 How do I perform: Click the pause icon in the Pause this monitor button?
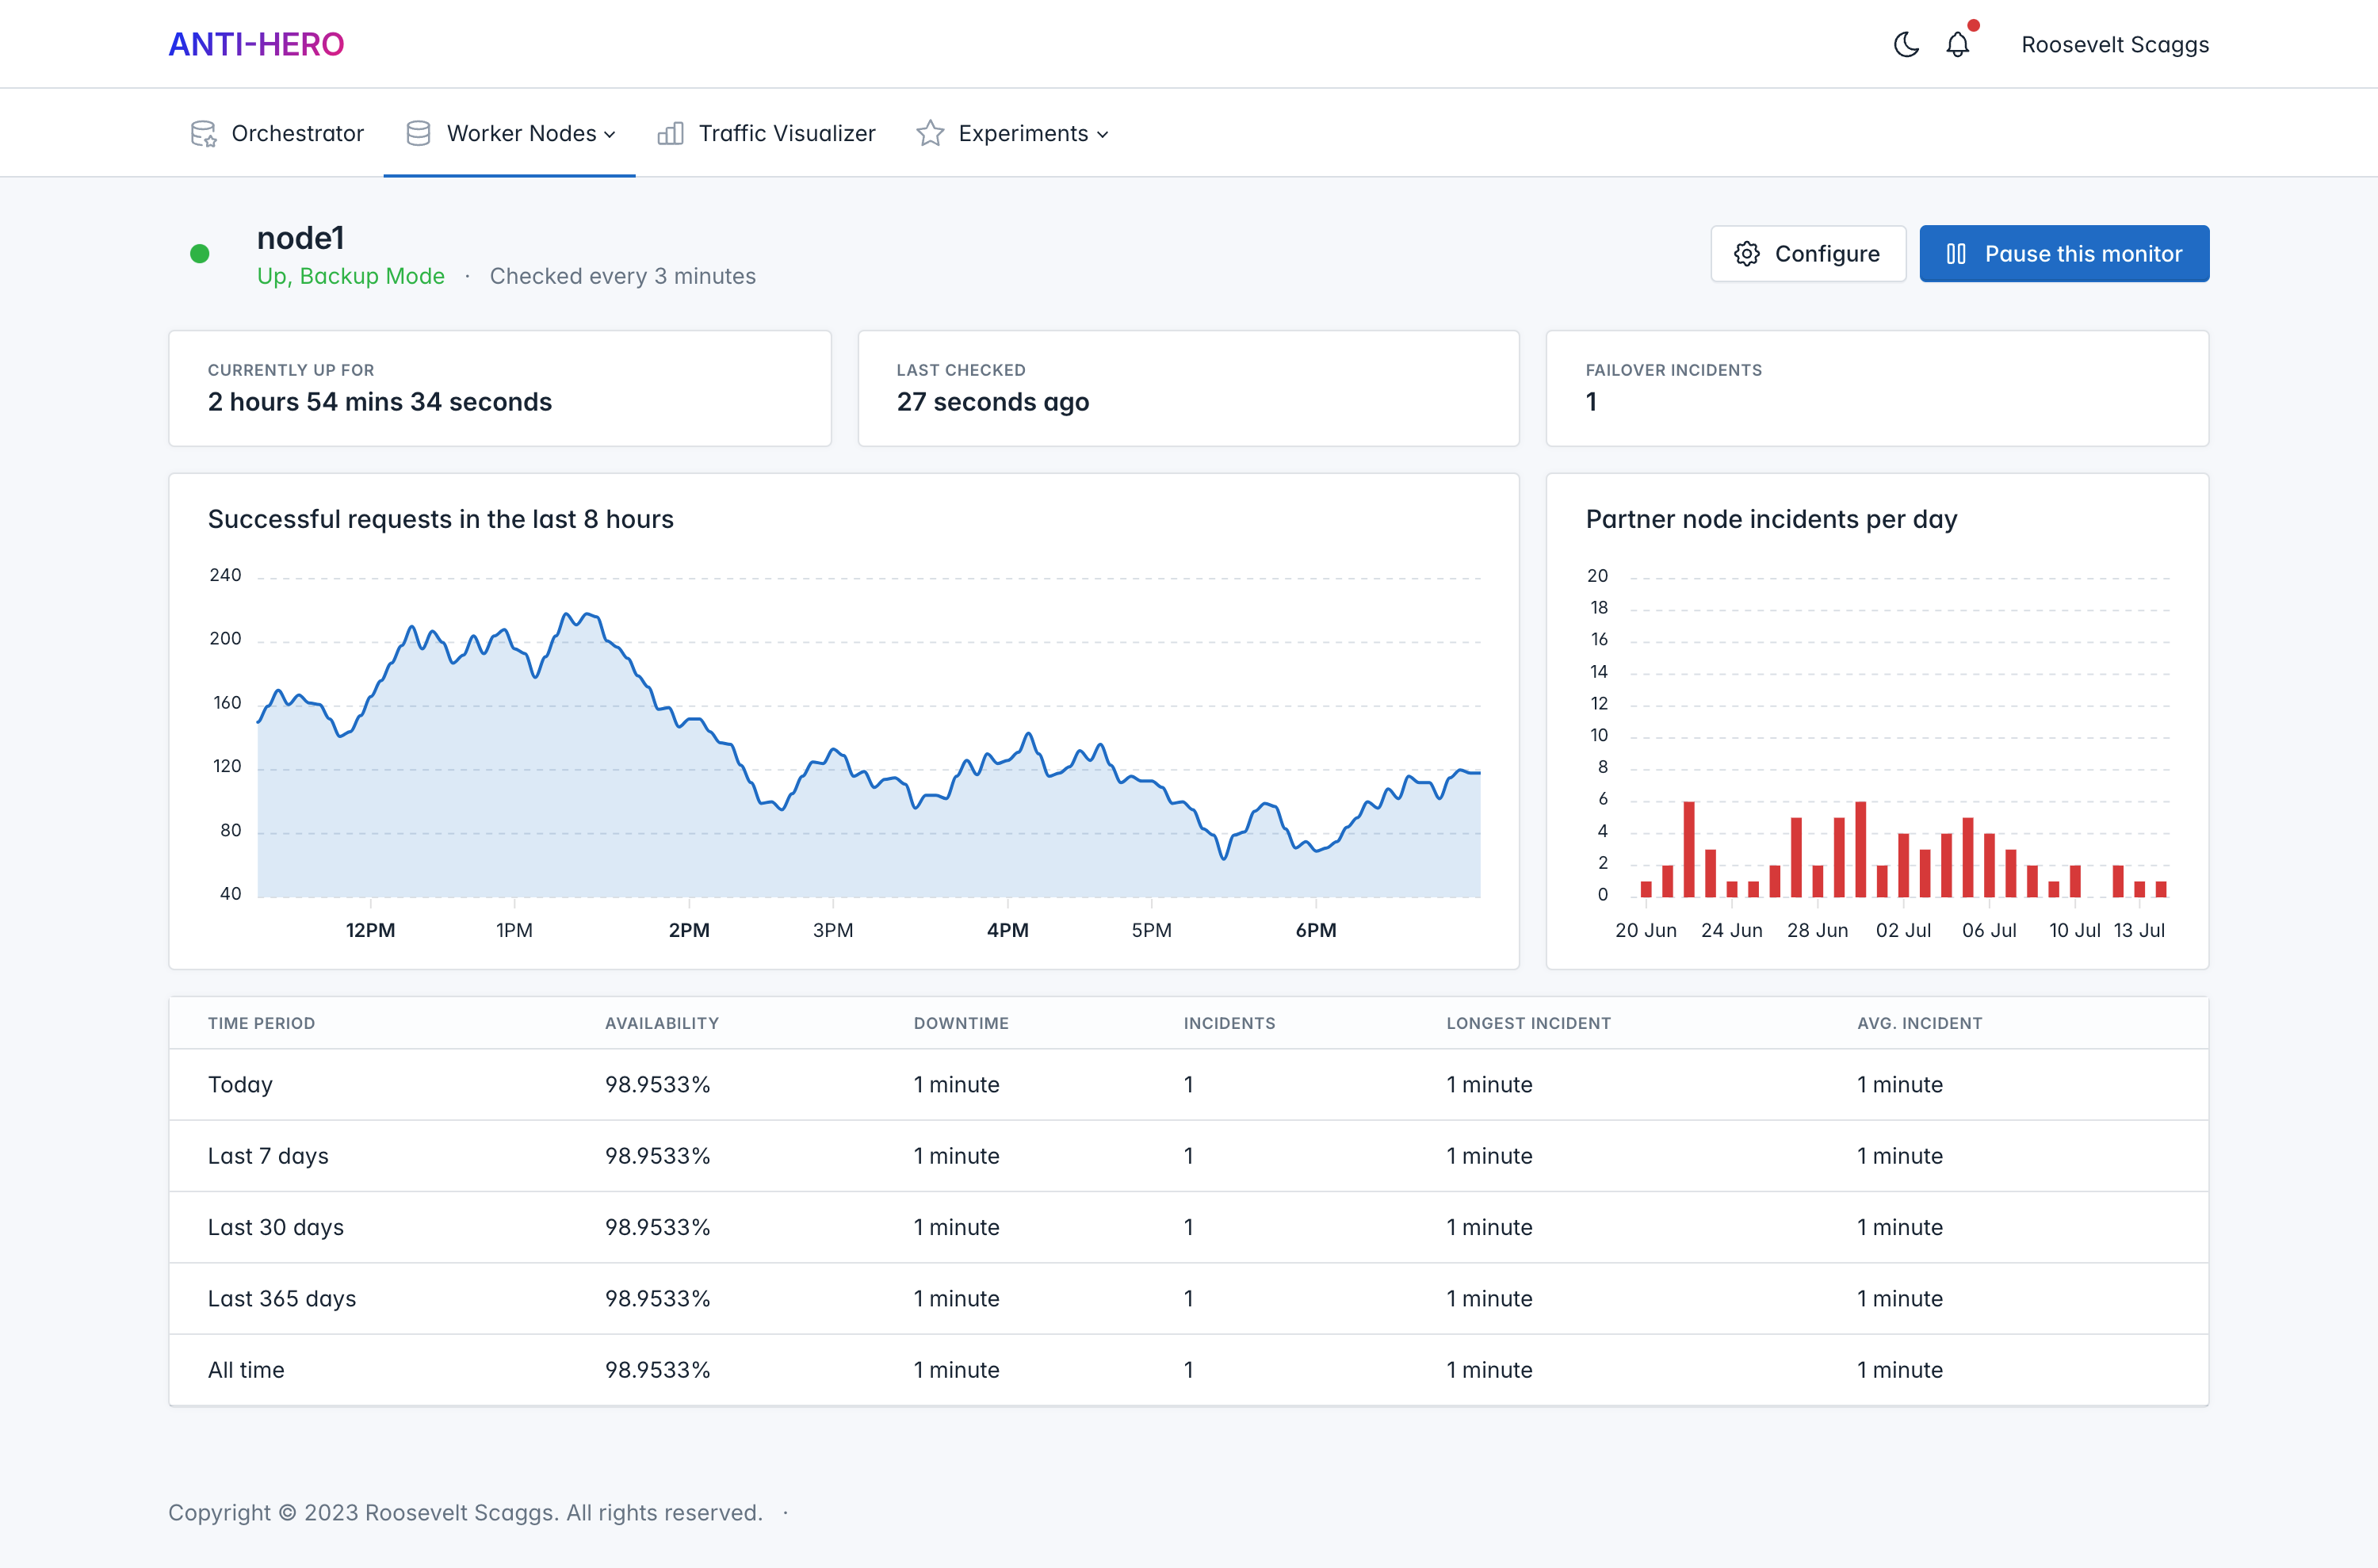[1956, 254]
